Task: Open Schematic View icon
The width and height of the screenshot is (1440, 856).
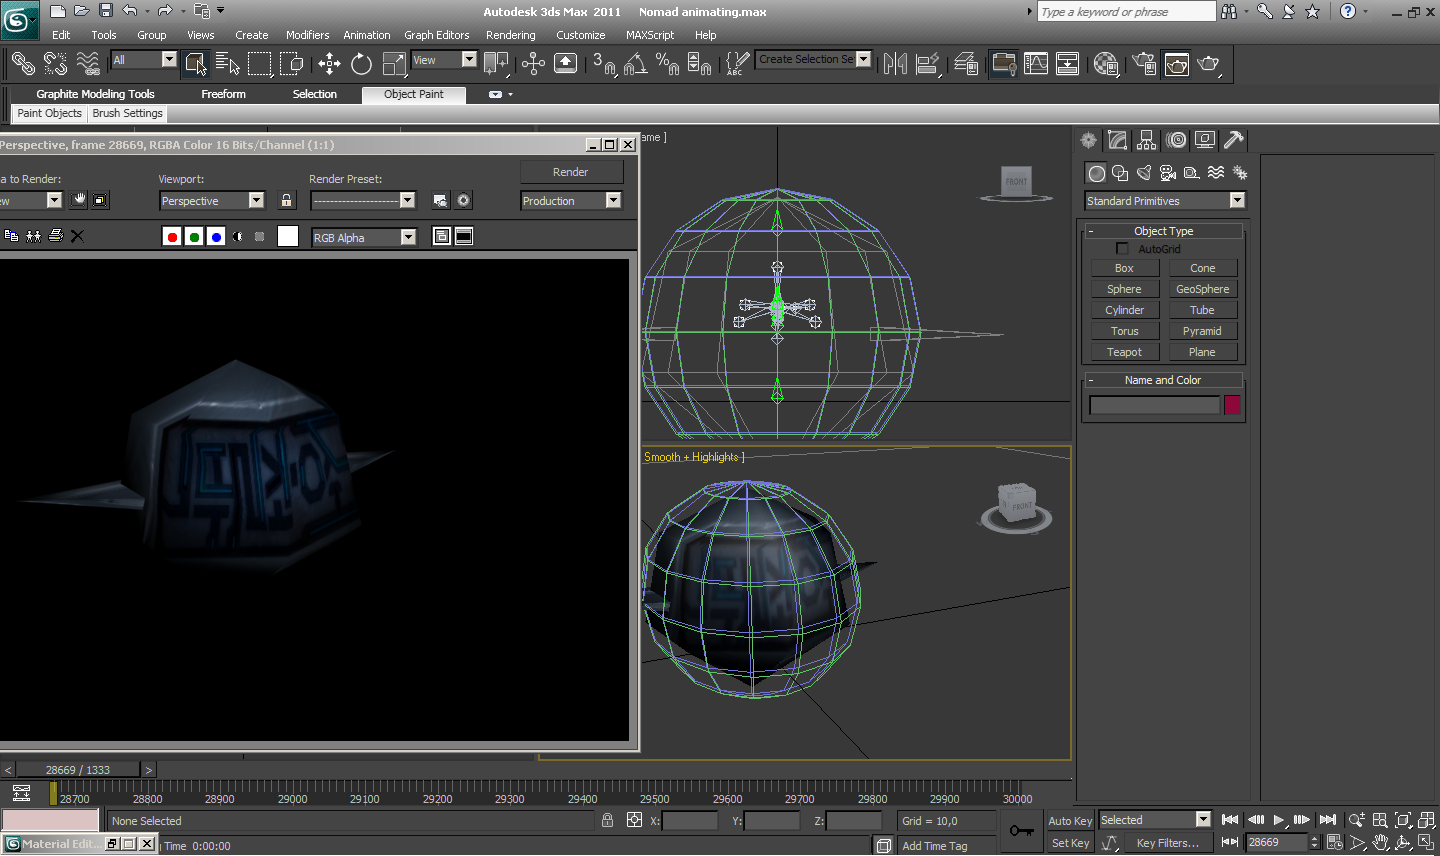Action: (x=1068, y=64)
